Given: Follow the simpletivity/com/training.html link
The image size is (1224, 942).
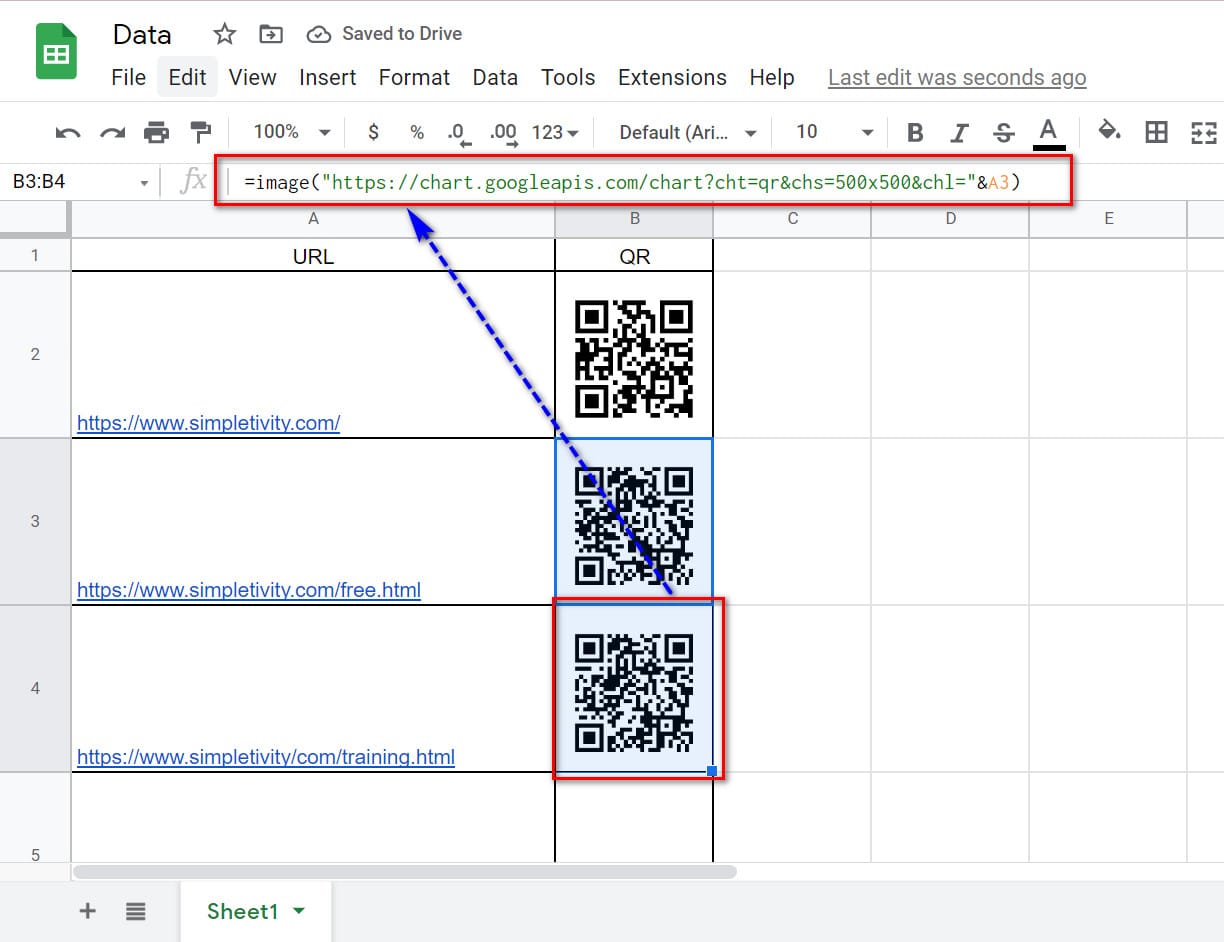Looking at the screenshot, I should point(266,757).
